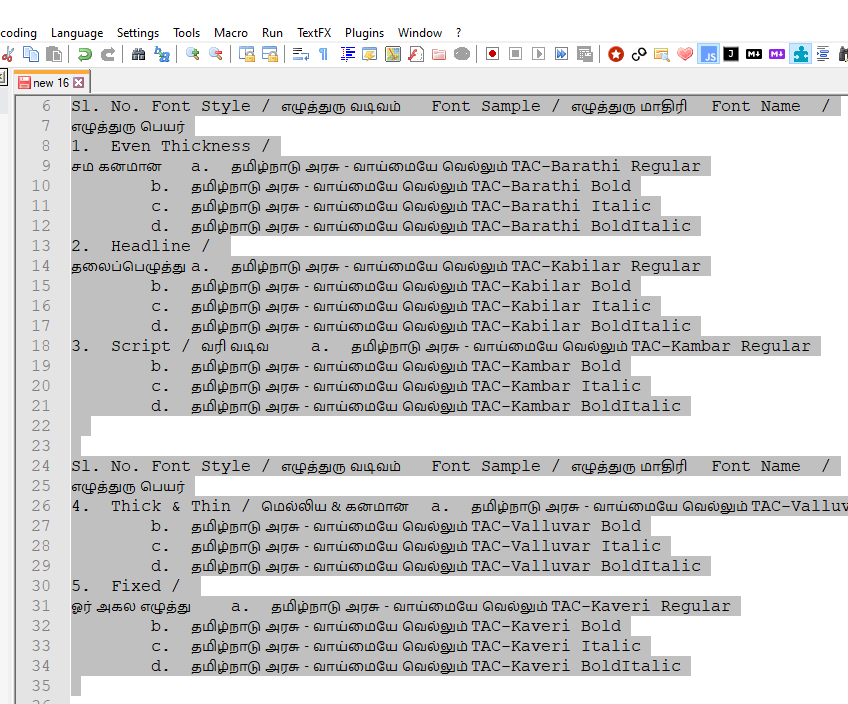Click the Copy toolbar icon

coord(32,54)
